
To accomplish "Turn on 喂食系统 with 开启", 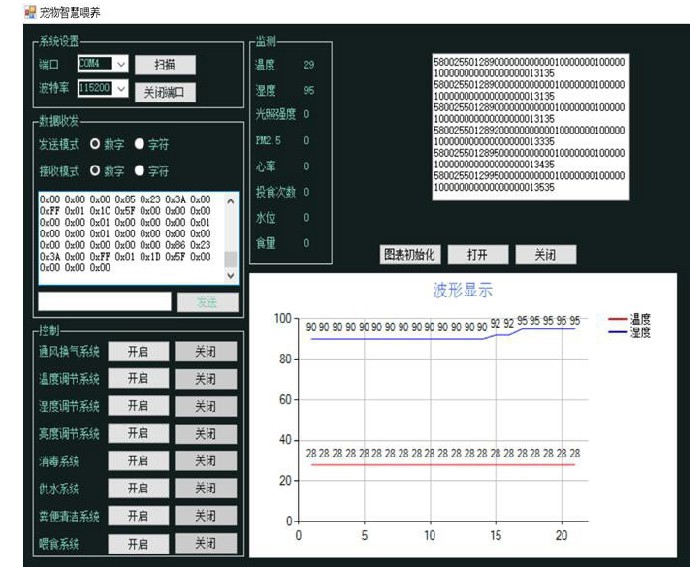I will pos(139,544).
